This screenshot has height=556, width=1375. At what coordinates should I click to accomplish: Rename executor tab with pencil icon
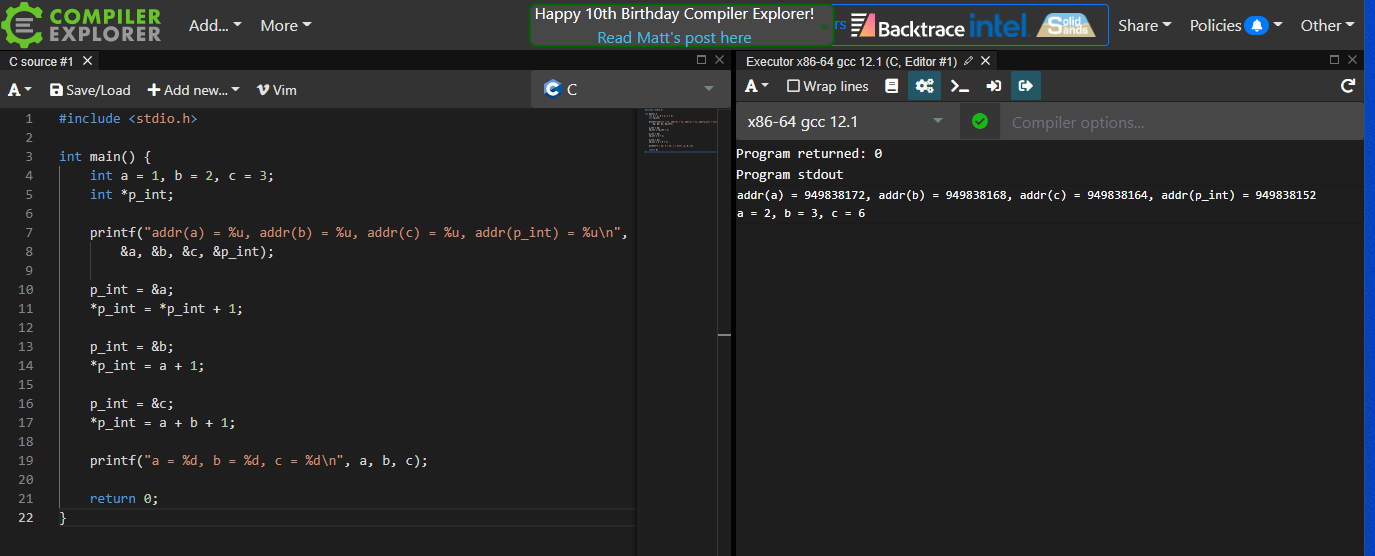click(968, 61)
